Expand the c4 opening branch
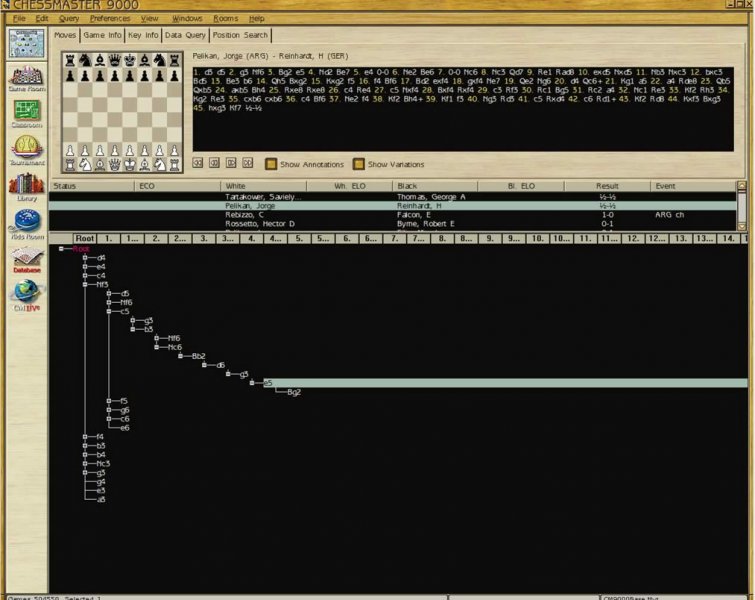755x600 pixels. pyautogui.click(x=85, y=276)
